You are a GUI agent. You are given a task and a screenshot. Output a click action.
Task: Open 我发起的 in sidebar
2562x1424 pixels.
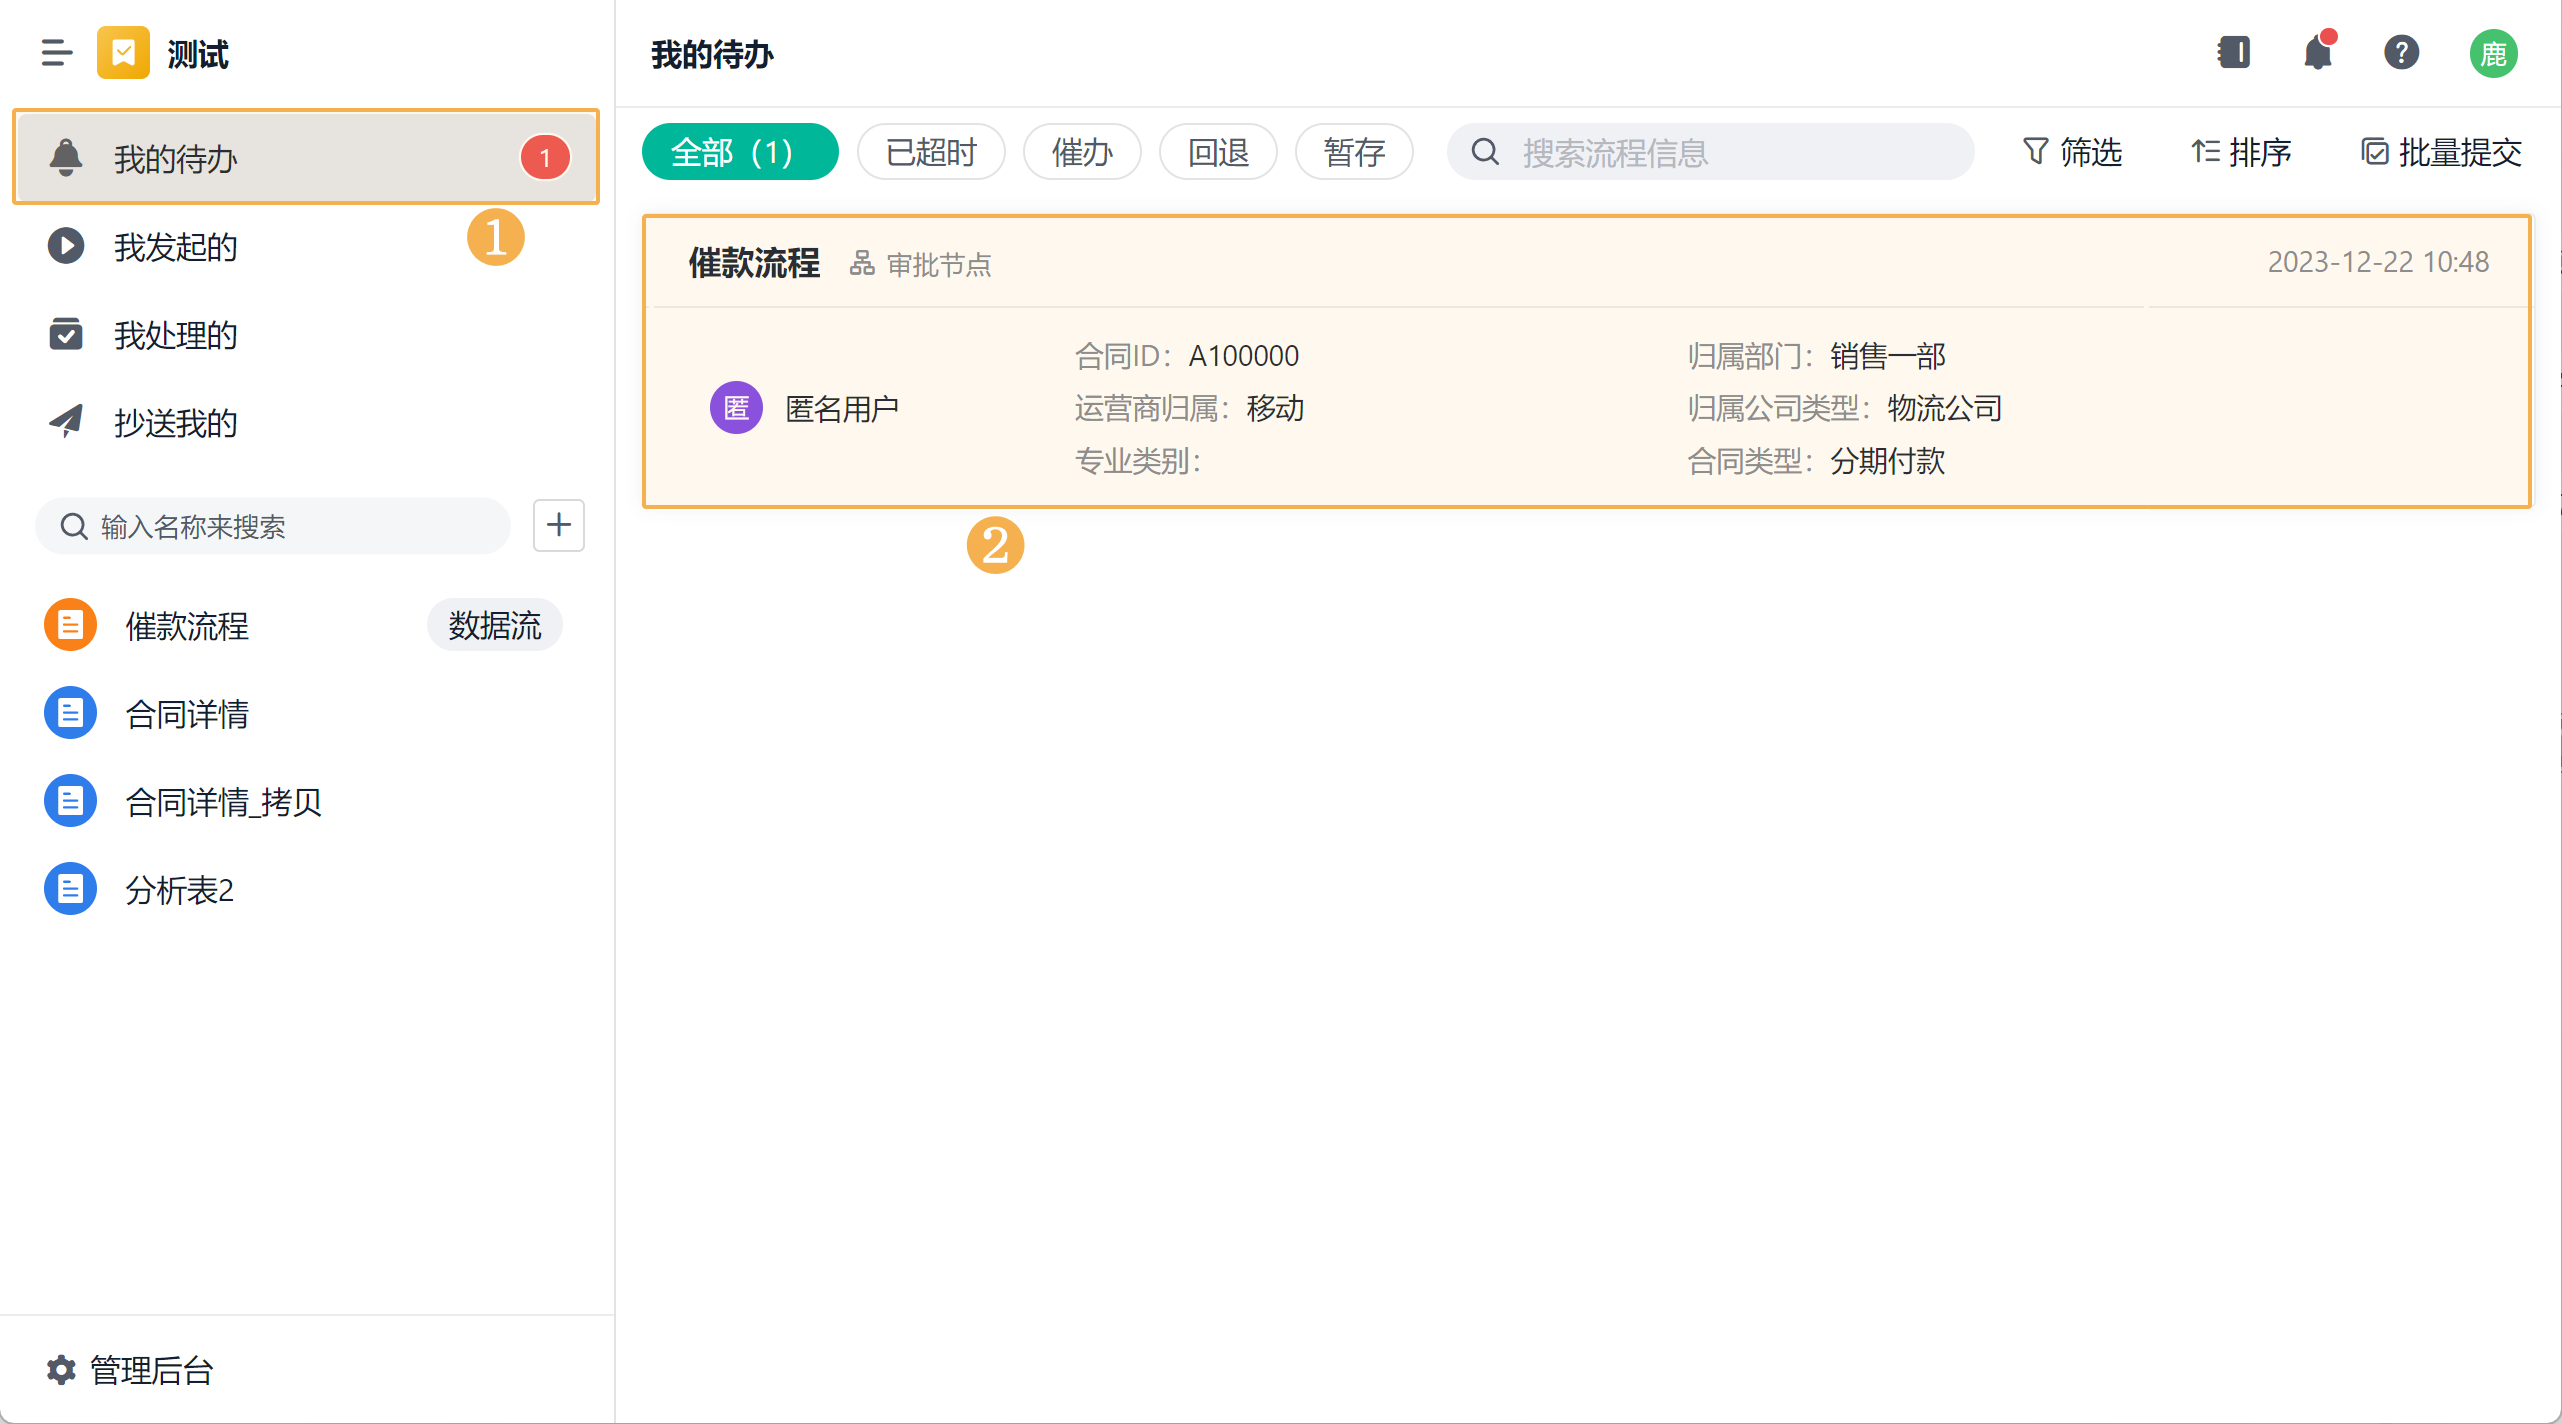pyautogui.click(x=175, y=246)
